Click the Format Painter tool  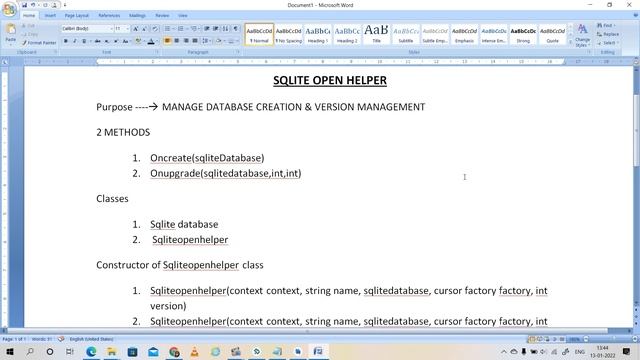click(39, 42)
